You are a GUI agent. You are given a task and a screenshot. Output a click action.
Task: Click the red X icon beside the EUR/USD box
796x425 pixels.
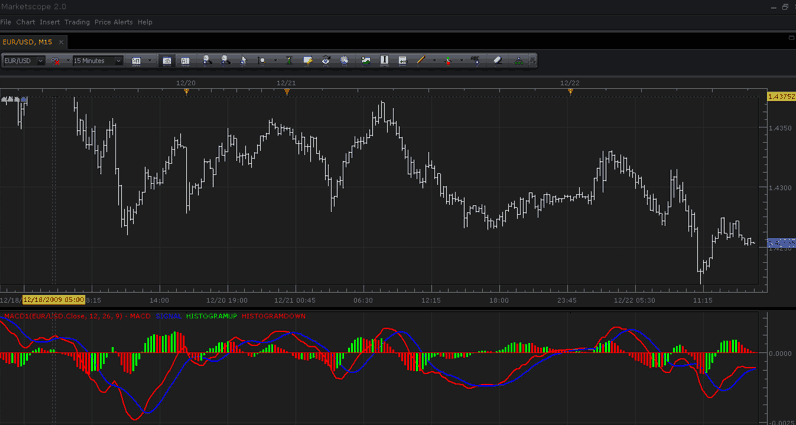pyautogui.click(x=54, y=61)
